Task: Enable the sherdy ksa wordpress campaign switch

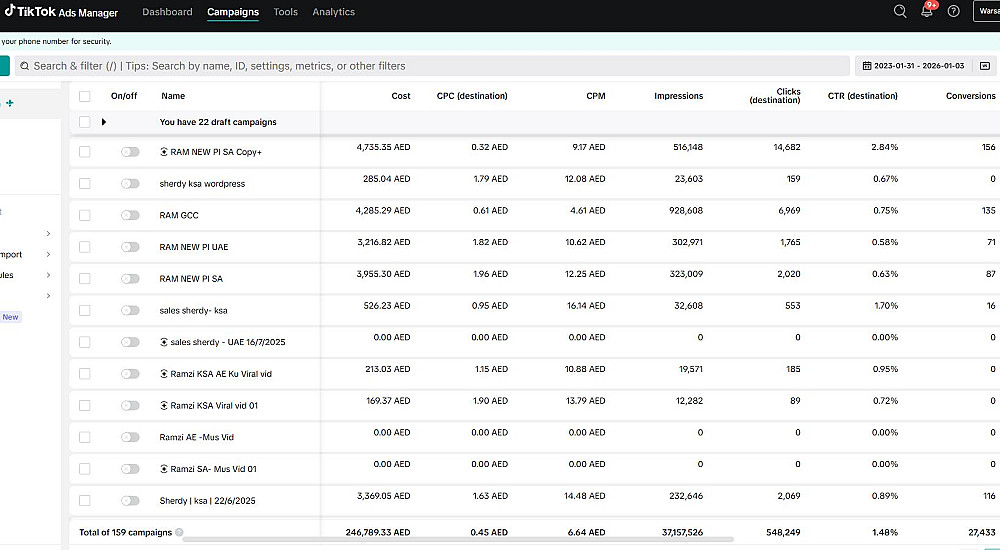Action: click(x=130, y=184)
